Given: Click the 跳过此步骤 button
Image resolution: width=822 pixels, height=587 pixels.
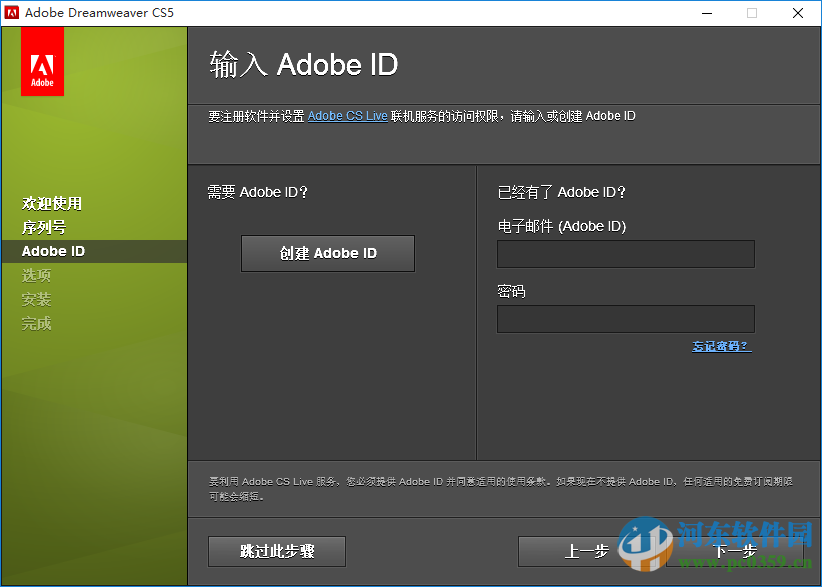Looking at the screenshot, I should click(276, 551).
